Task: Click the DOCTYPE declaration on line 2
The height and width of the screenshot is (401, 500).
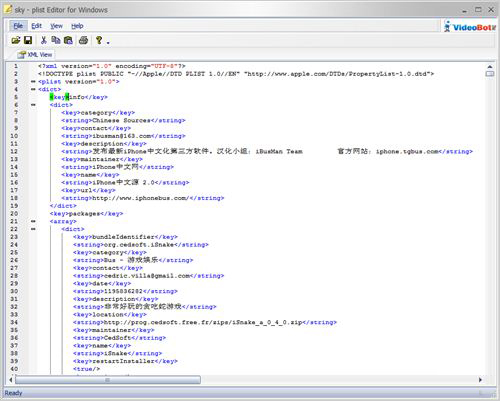Action: [x=236, y=74]
